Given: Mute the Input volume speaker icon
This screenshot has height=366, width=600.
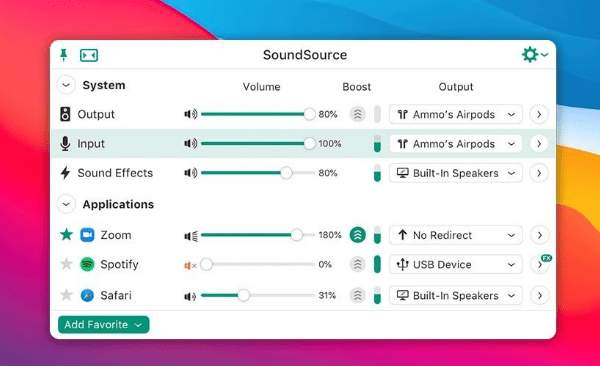Looking at the screenshot, I should tap(191, 144).
